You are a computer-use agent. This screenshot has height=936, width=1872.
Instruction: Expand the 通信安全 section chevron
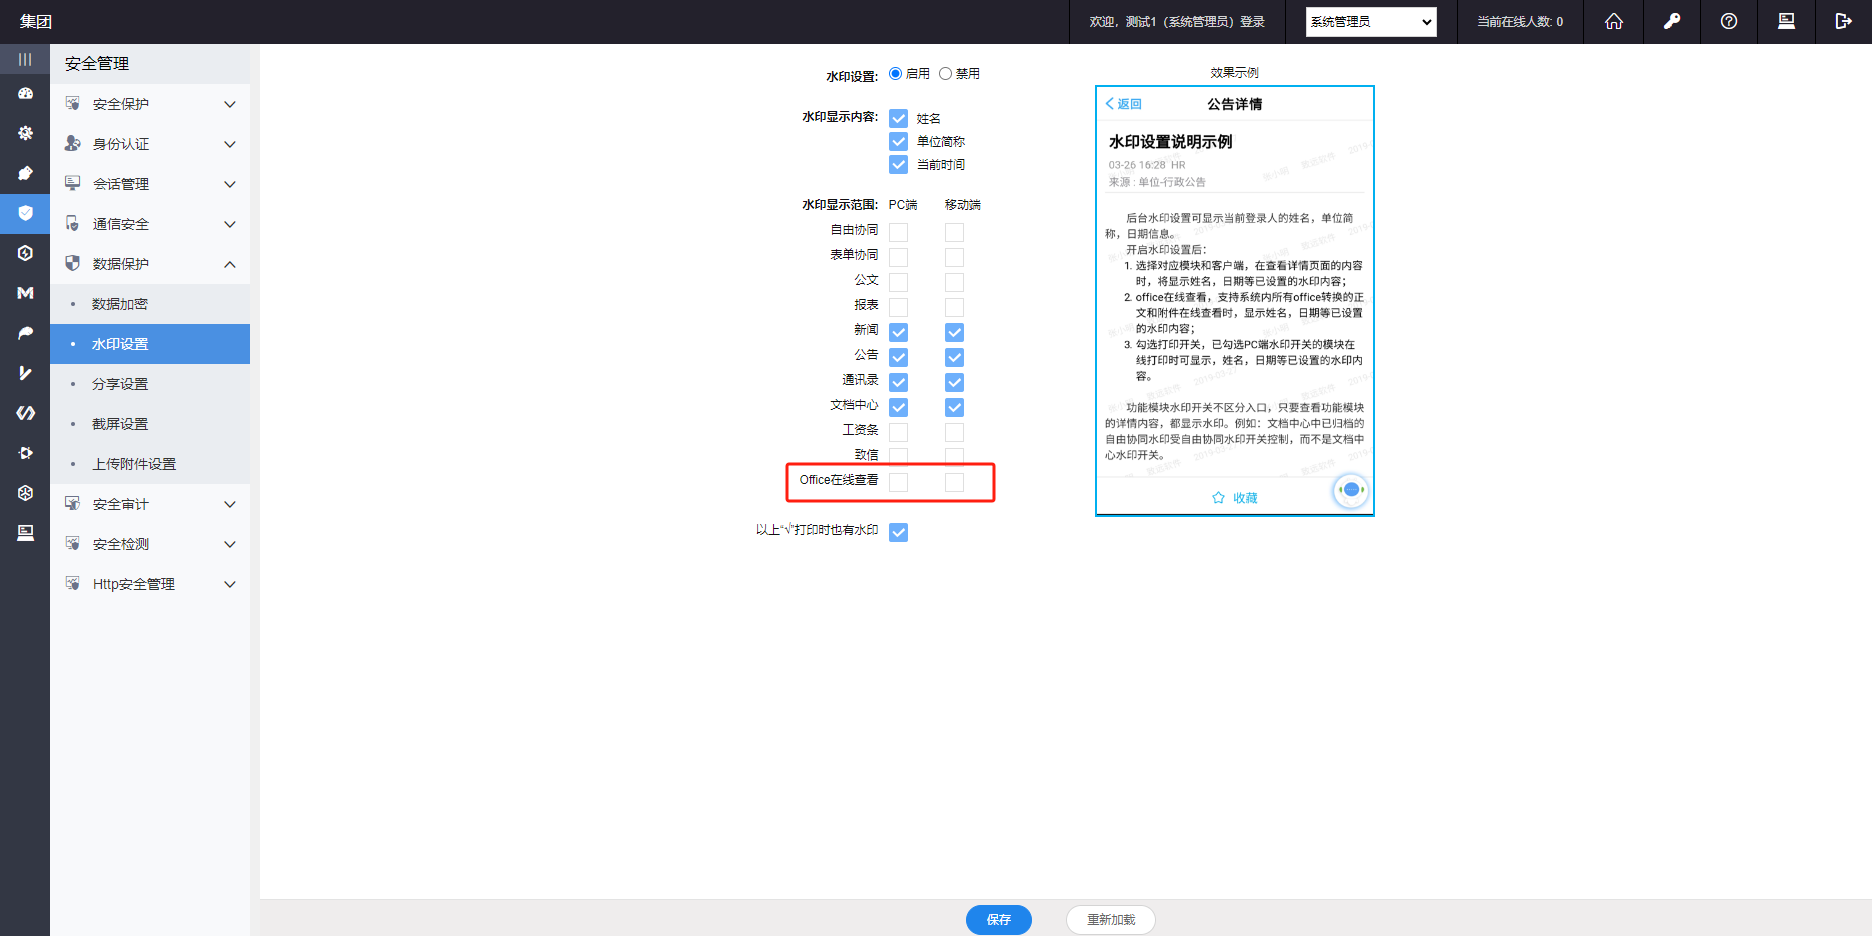coord(230,224)
